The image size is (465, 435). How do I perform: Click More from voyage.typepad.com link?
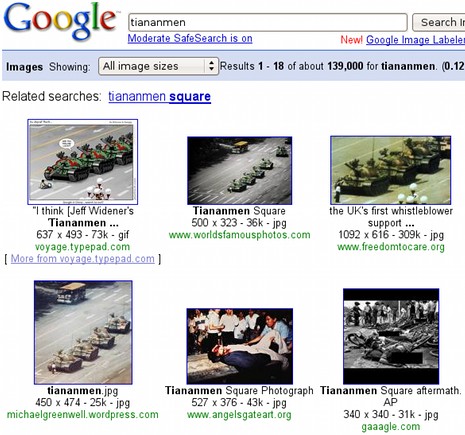pyautogui.click(x=83, y=259)
